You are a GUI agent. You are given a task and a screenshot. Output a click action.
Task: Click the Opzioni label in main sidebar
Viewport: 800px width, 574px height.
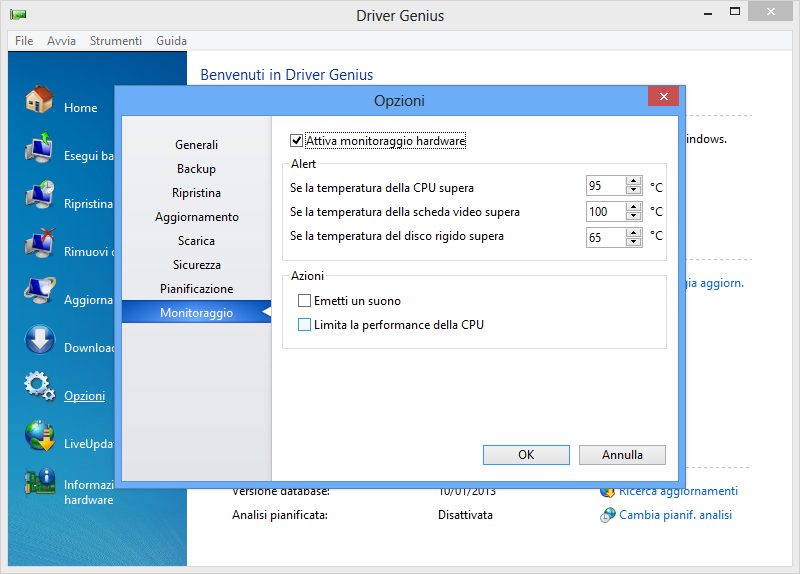(x=85, y=395)
